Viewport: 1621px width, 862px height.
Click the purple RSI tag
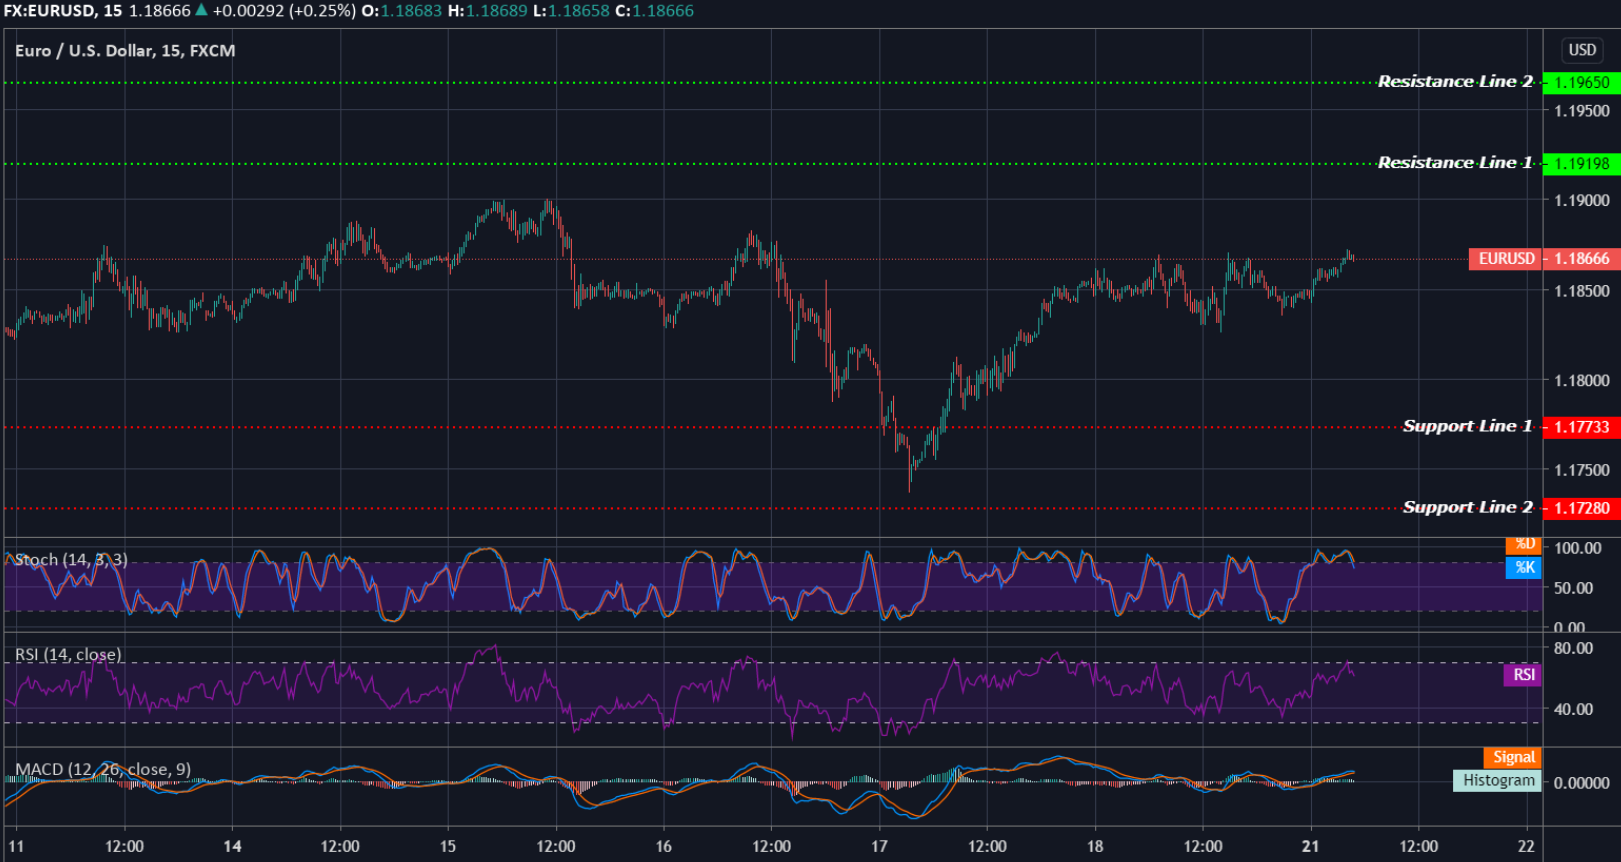[1523, 675]
